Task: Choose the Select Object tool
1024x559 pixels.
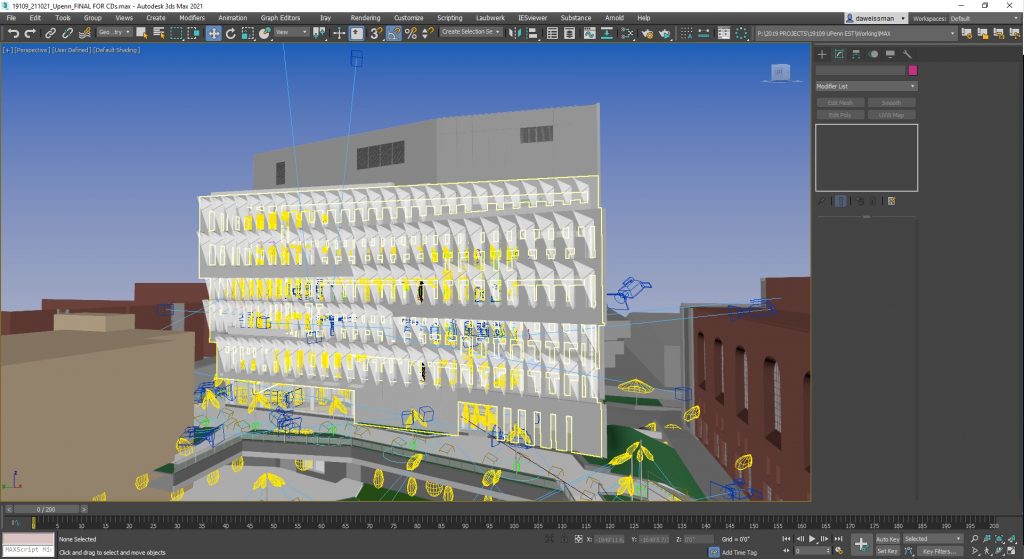Action: (x=142, y=33)
